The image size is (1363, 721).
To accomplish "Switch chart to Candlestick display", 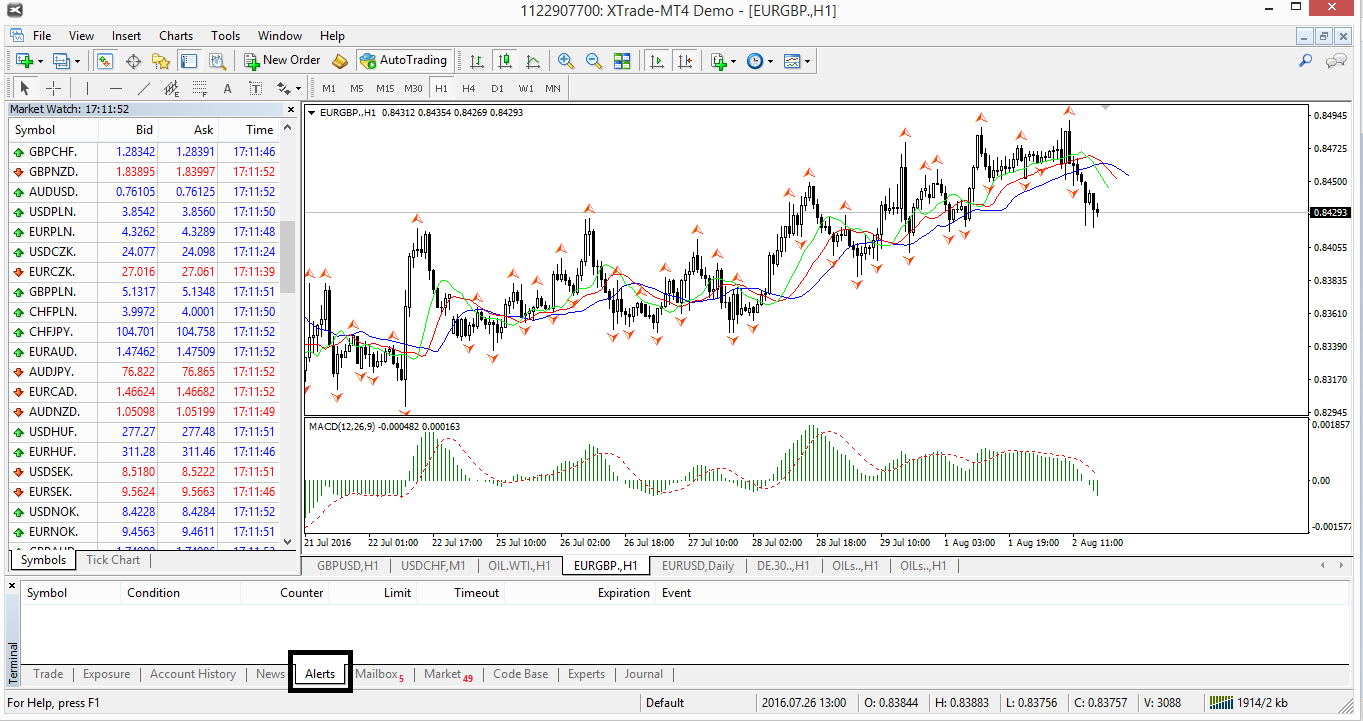I will [x=504, y=61].
